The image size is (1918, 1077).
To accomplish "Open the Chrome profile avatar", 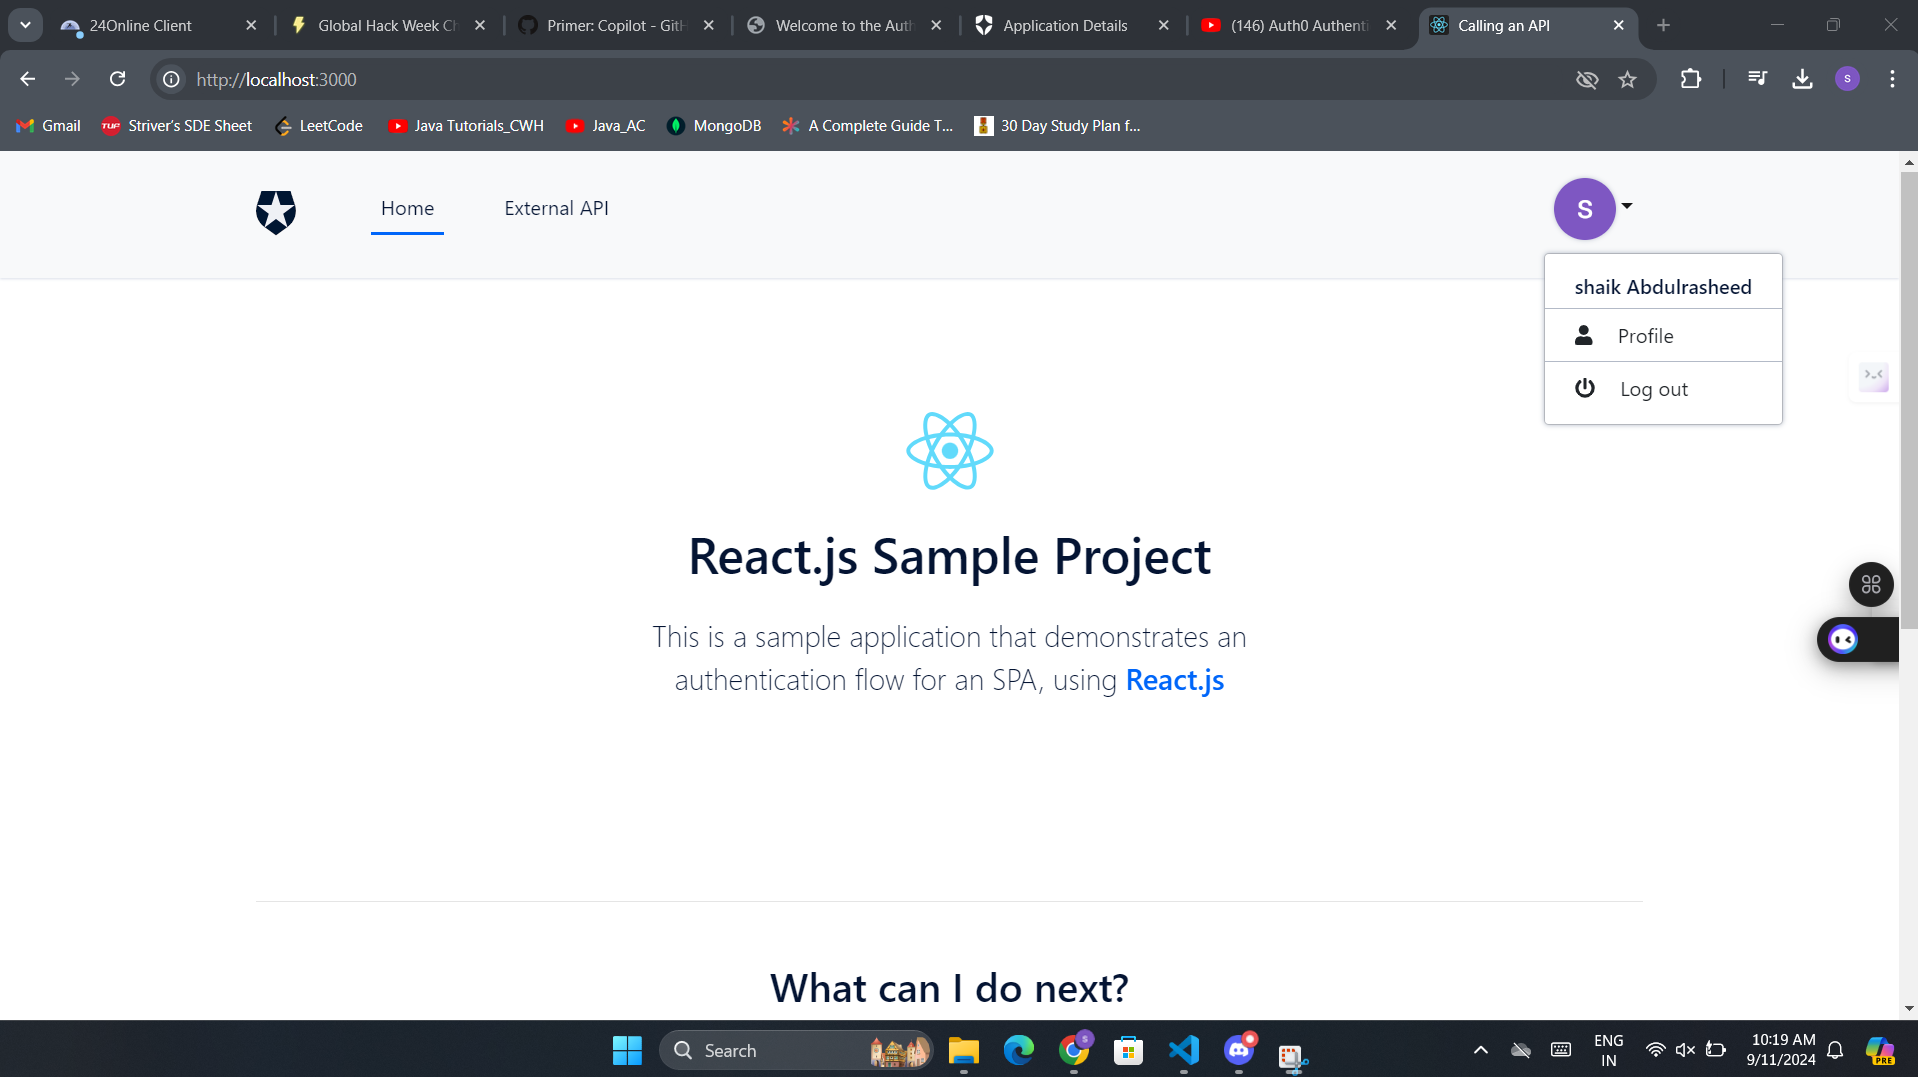I will 1847,79.
